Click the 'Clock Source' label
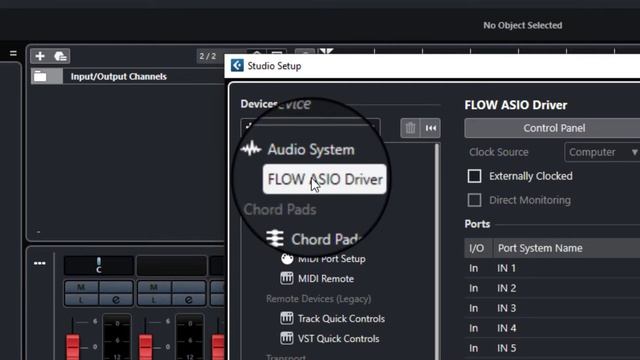Screen dimensions: 640x360 point(499,152)
